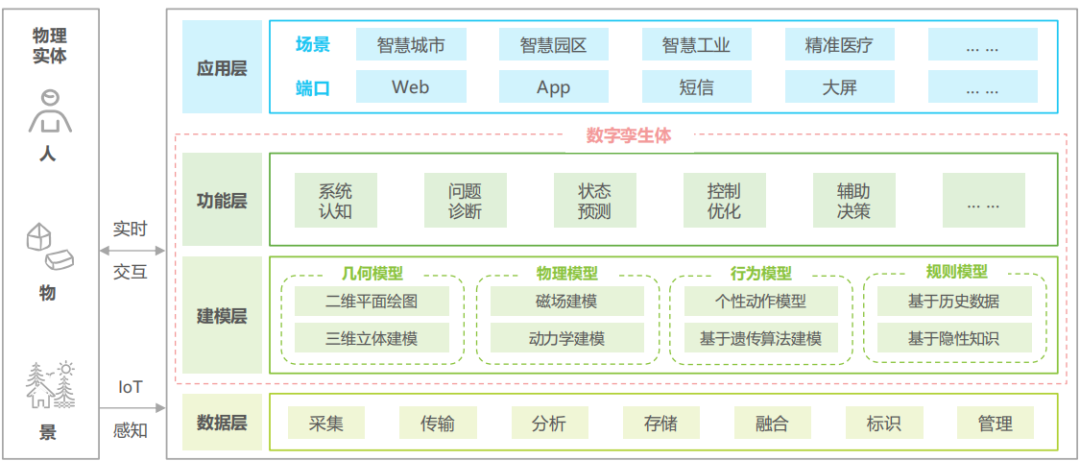Click the 短信 port box

[x=696, y=87]
